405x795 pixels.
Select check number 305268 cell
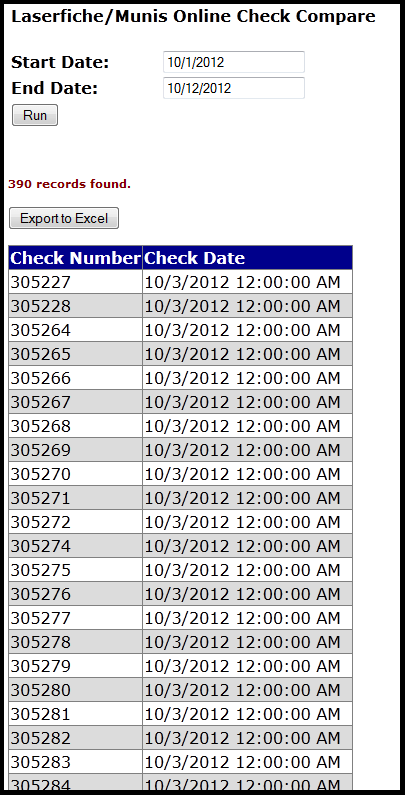tap(76, 425)
